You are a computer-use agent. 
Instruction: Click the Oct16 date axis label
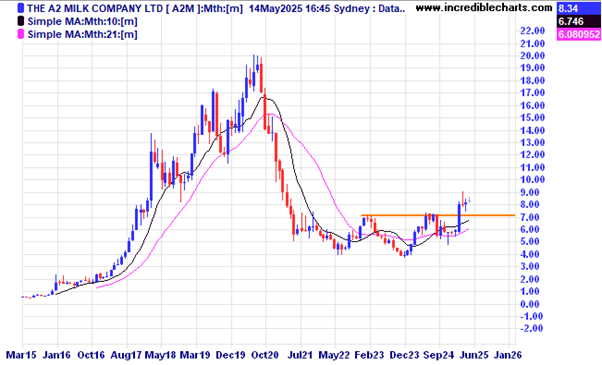[x=91, y=355]
